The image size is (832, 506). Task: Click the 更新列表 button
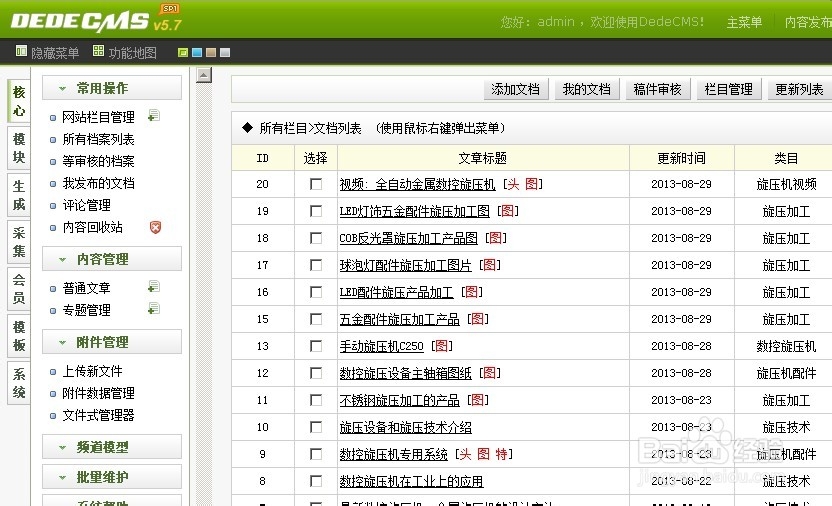tap(800, 89)
